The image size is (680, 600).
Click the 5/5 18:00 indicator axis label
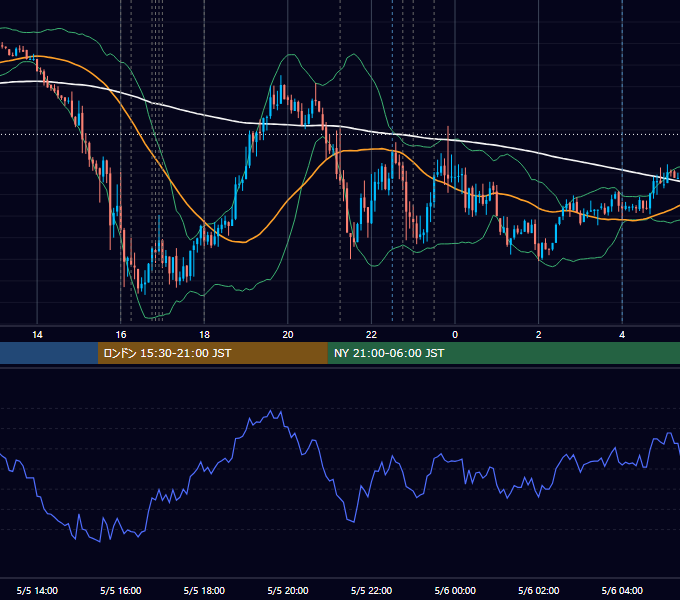[204, 591]
